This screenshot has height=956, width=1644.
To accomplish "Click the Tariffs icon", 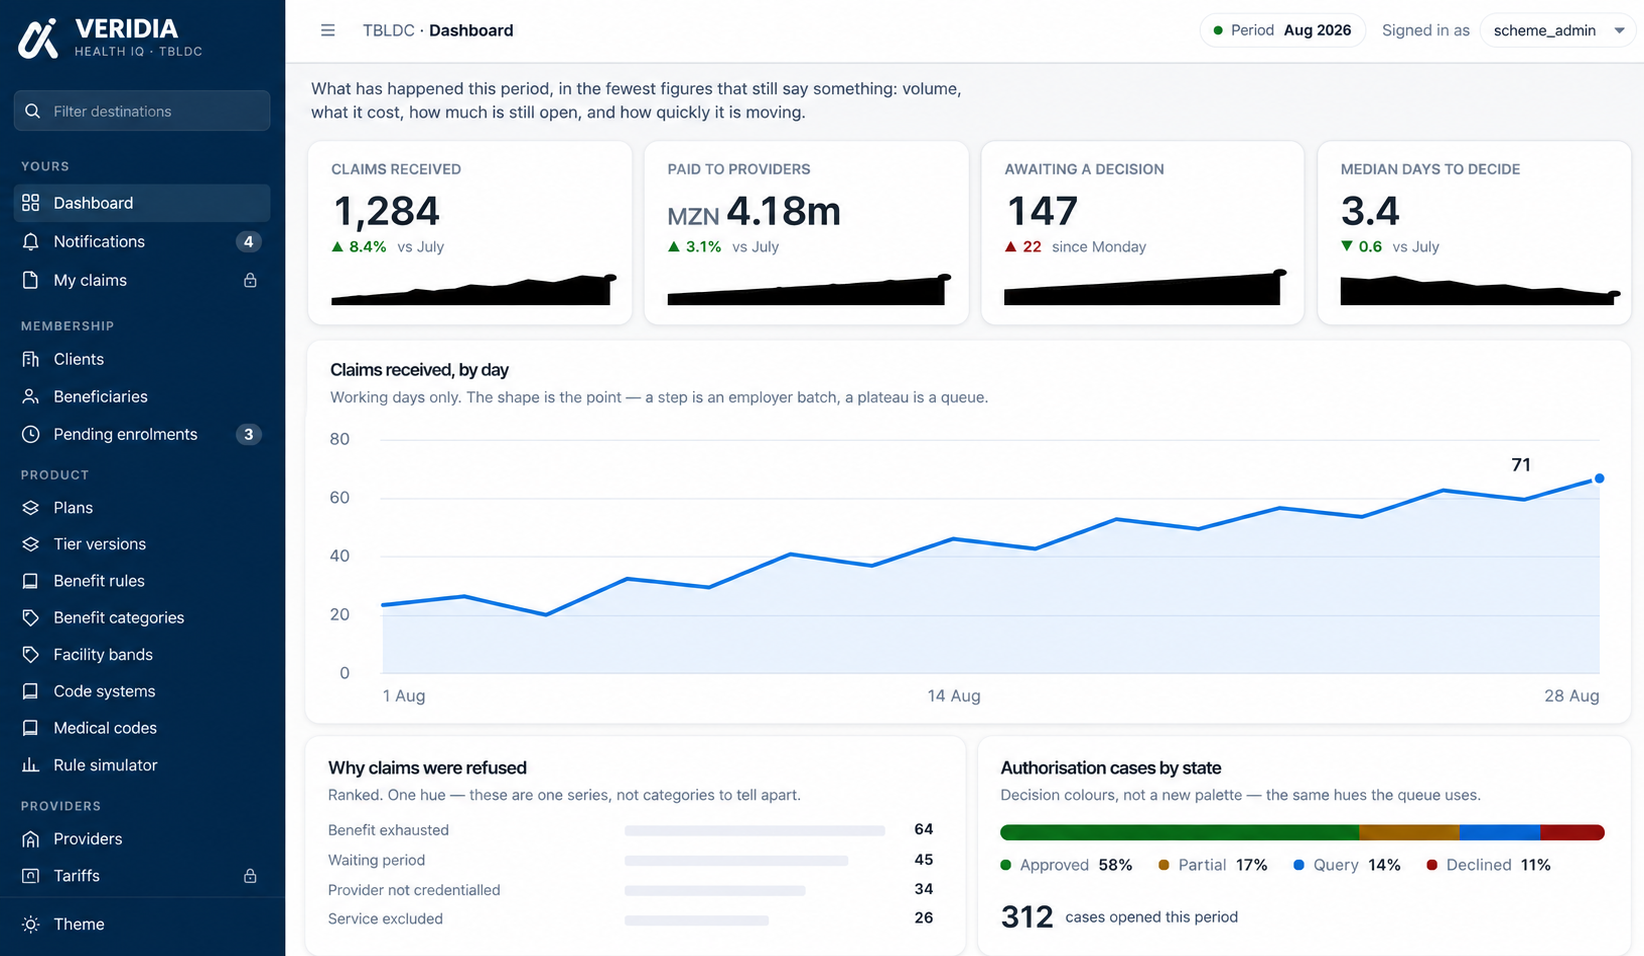I will click(31, 876).
